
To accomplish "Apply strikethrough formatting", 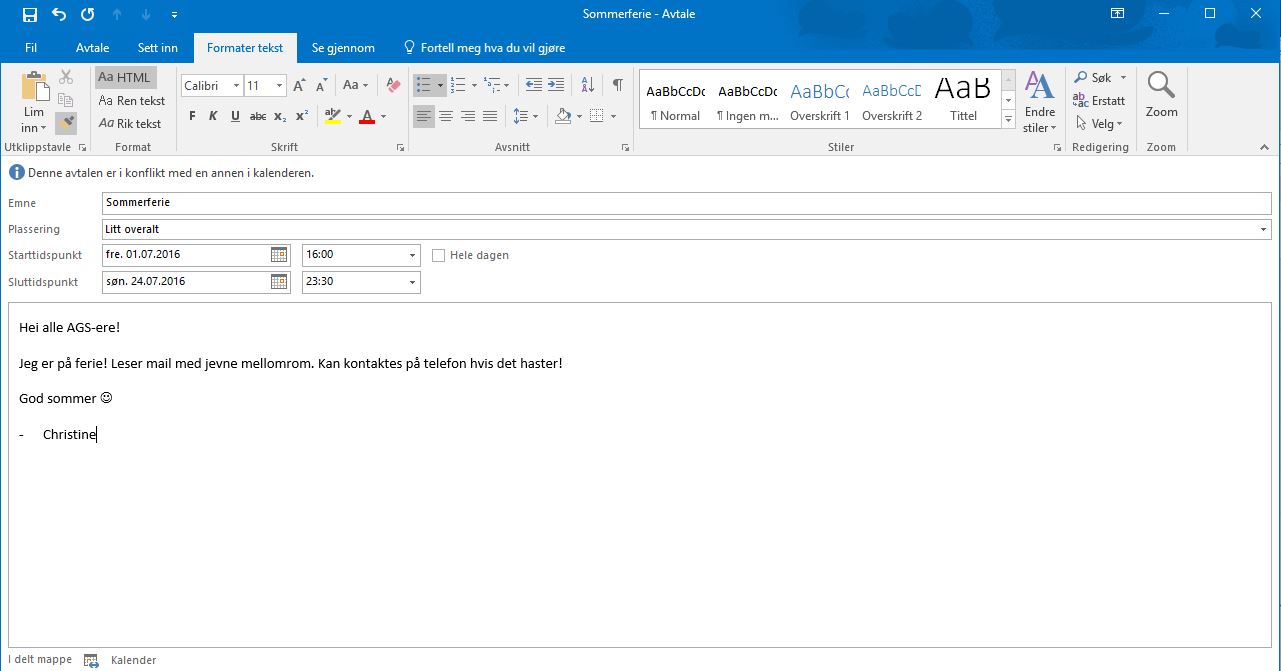I will point(258,116).
